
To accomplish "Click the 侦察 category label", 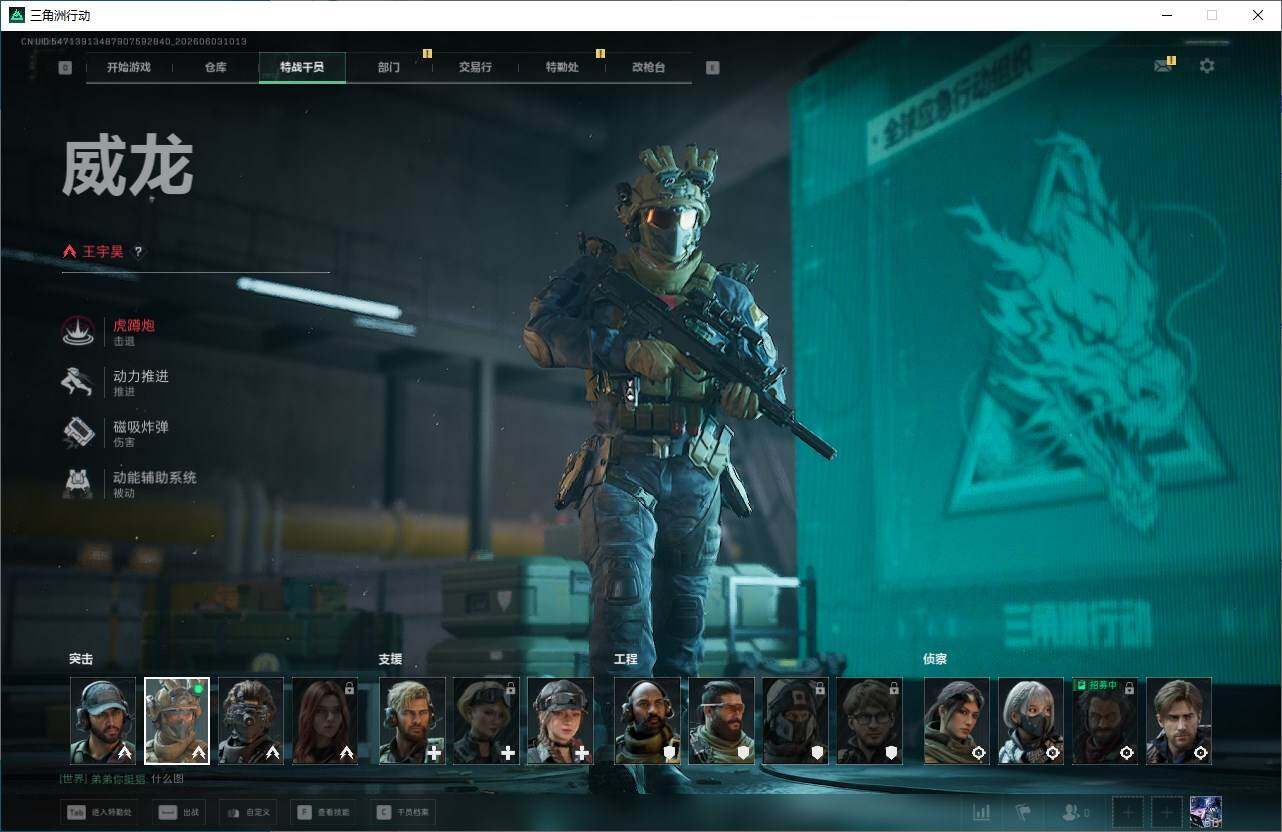I will pyautogui.click(x=935, y=660).
